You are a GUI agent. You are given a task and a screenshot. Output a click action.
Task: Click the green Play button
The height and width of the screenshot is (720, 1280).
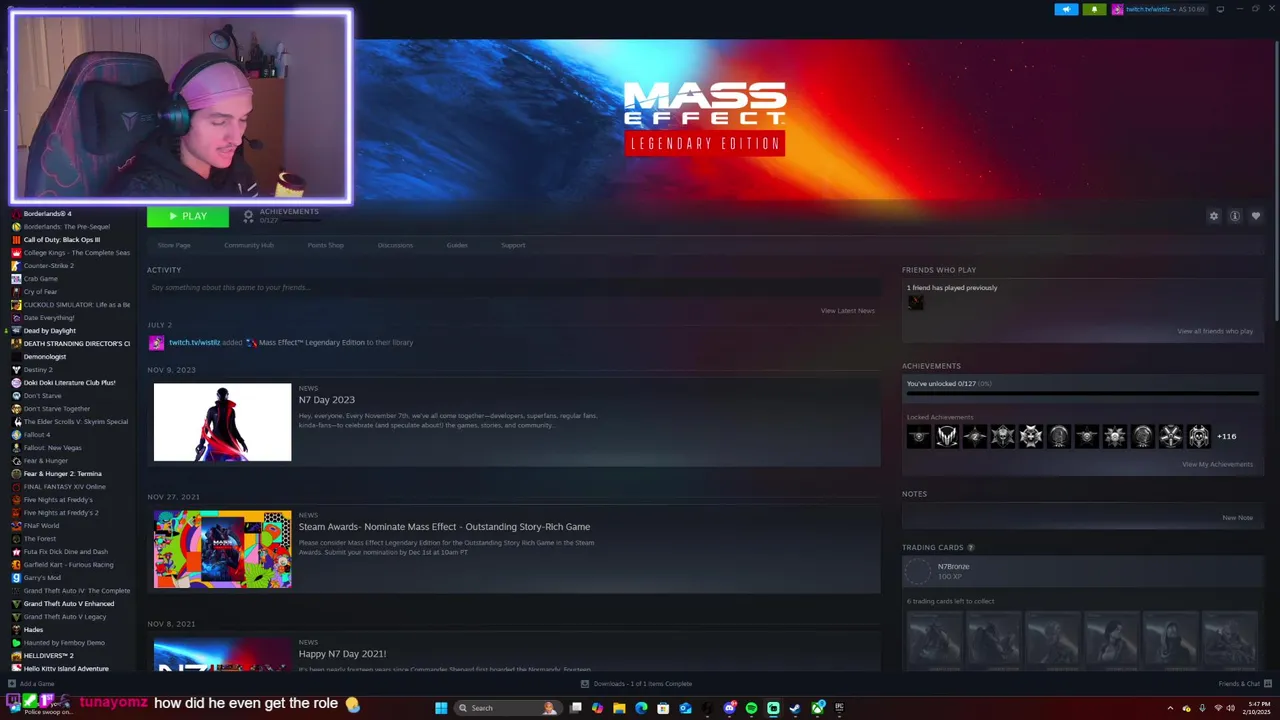(188, 216)
